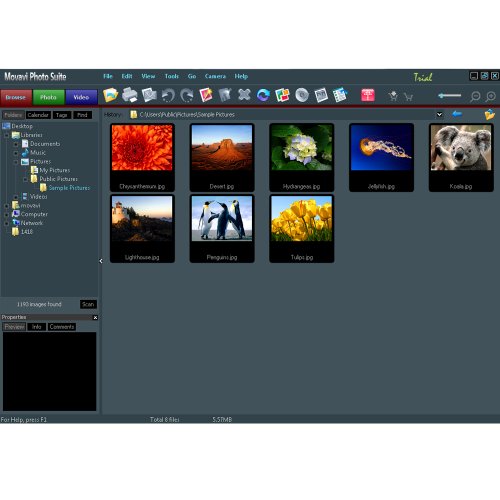Select the Tulips.jpg thumbnail
The width and height of the screenshot is (500, 500).
pos(302,229)
